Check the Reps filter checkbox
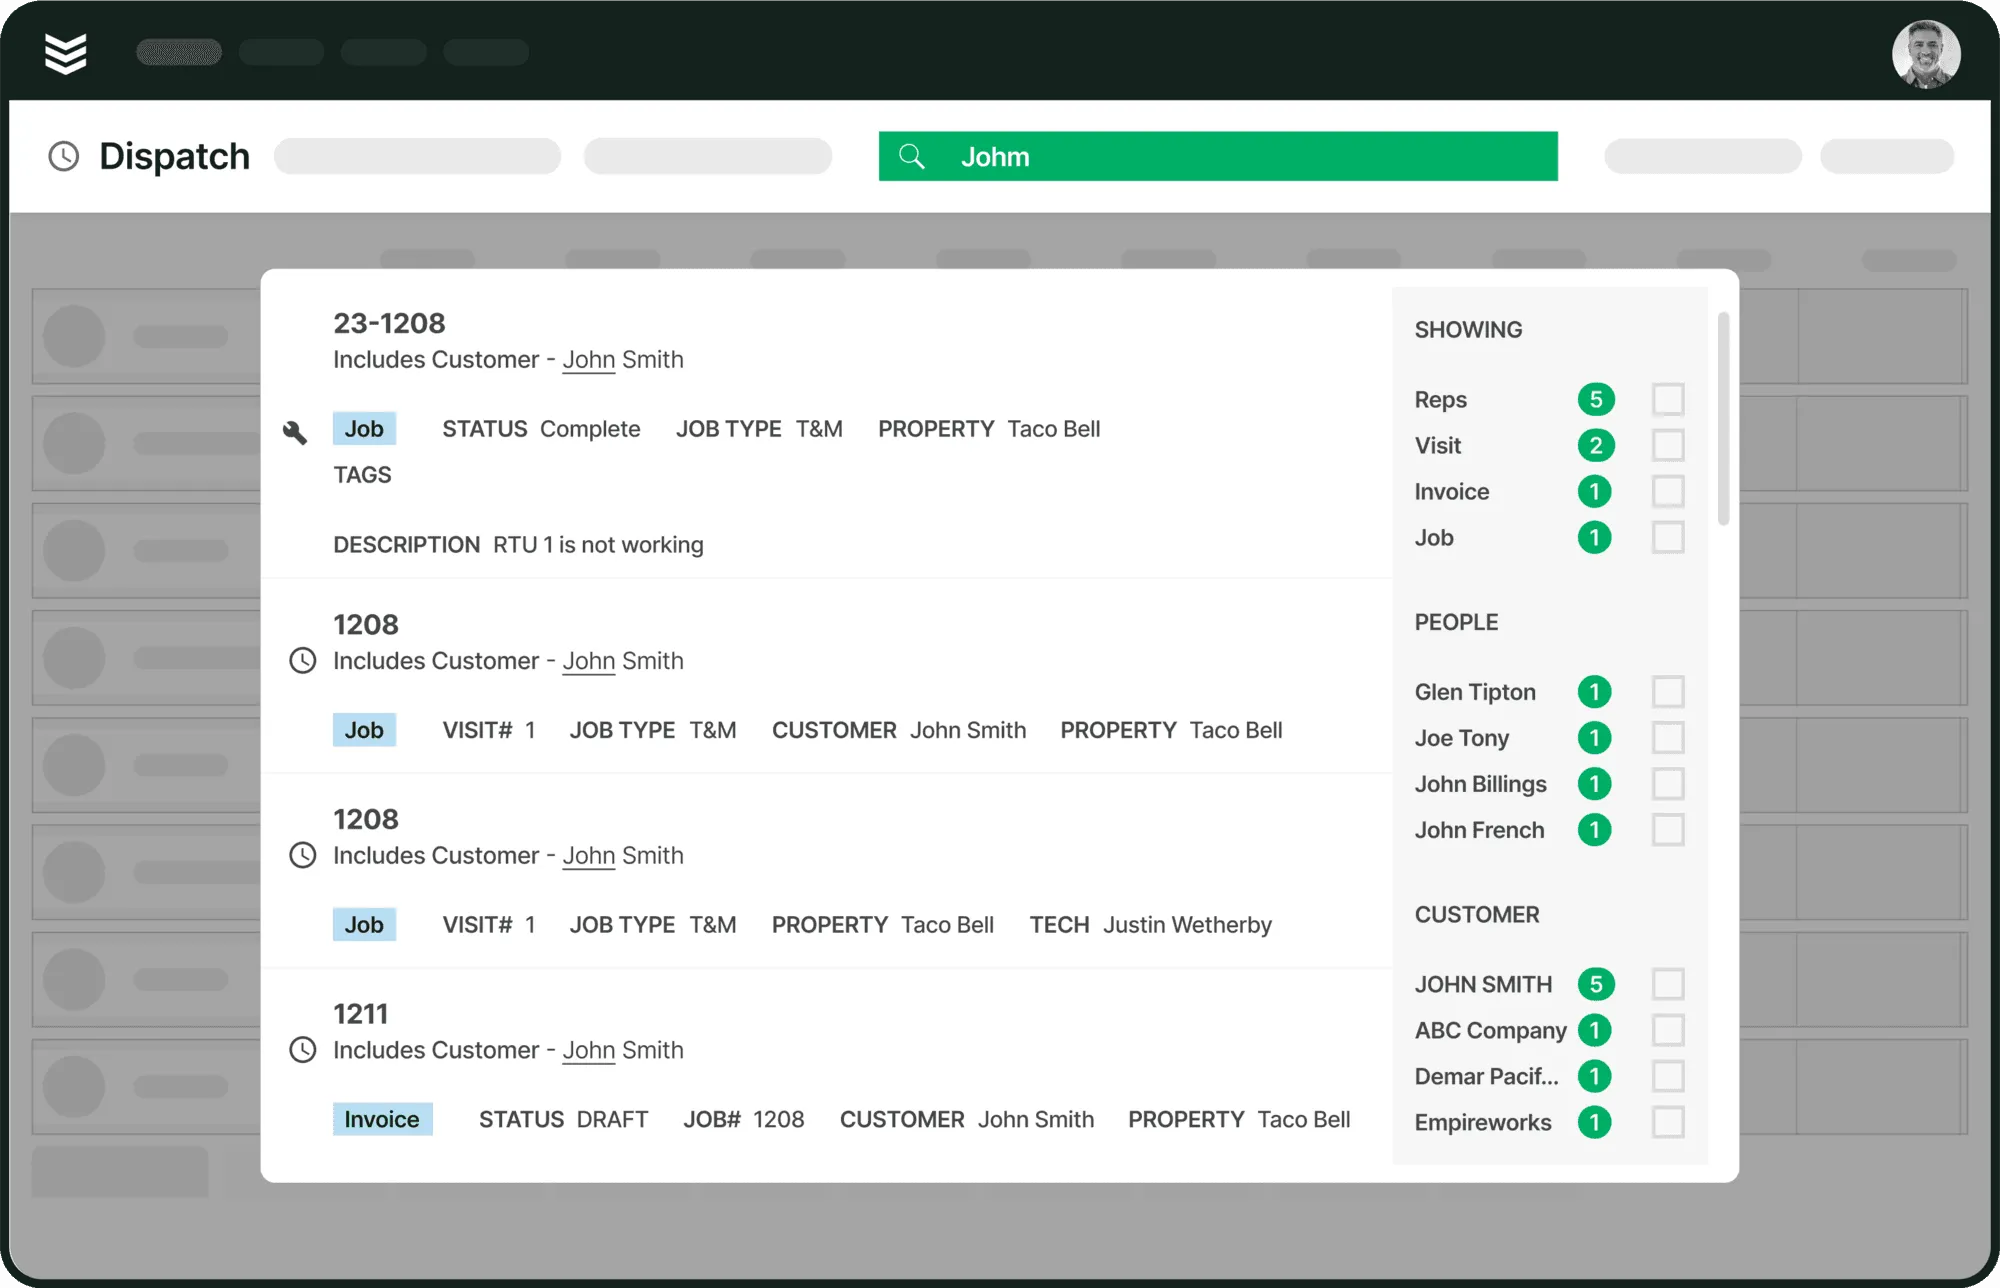The width and height of the screenshot is (2000, 1288). coord(1668,399)
